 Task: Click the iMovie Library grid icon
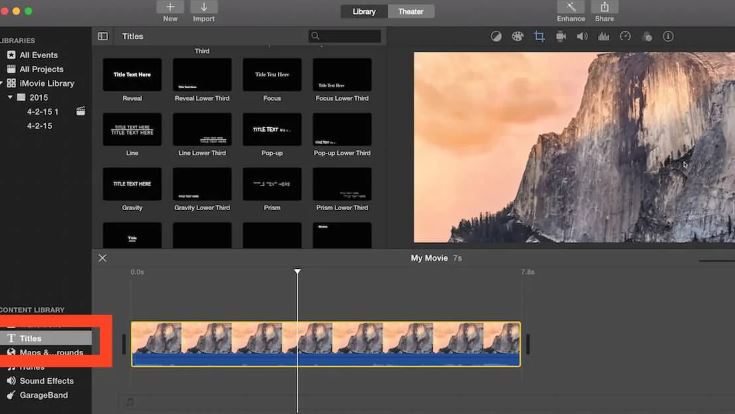click(x=11, y=83)
